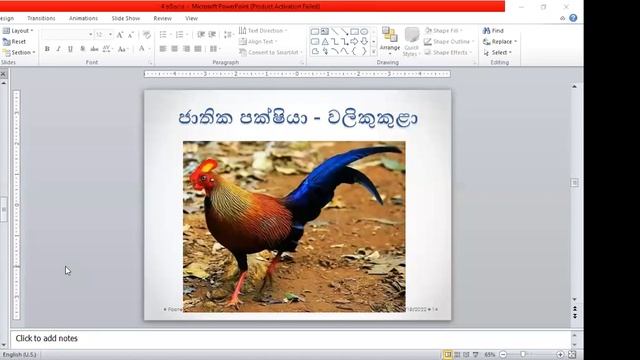Toggle Underline formatting
Image resolution: width=640 pixels, height=360 pixels.
click(x=70, y=49)
